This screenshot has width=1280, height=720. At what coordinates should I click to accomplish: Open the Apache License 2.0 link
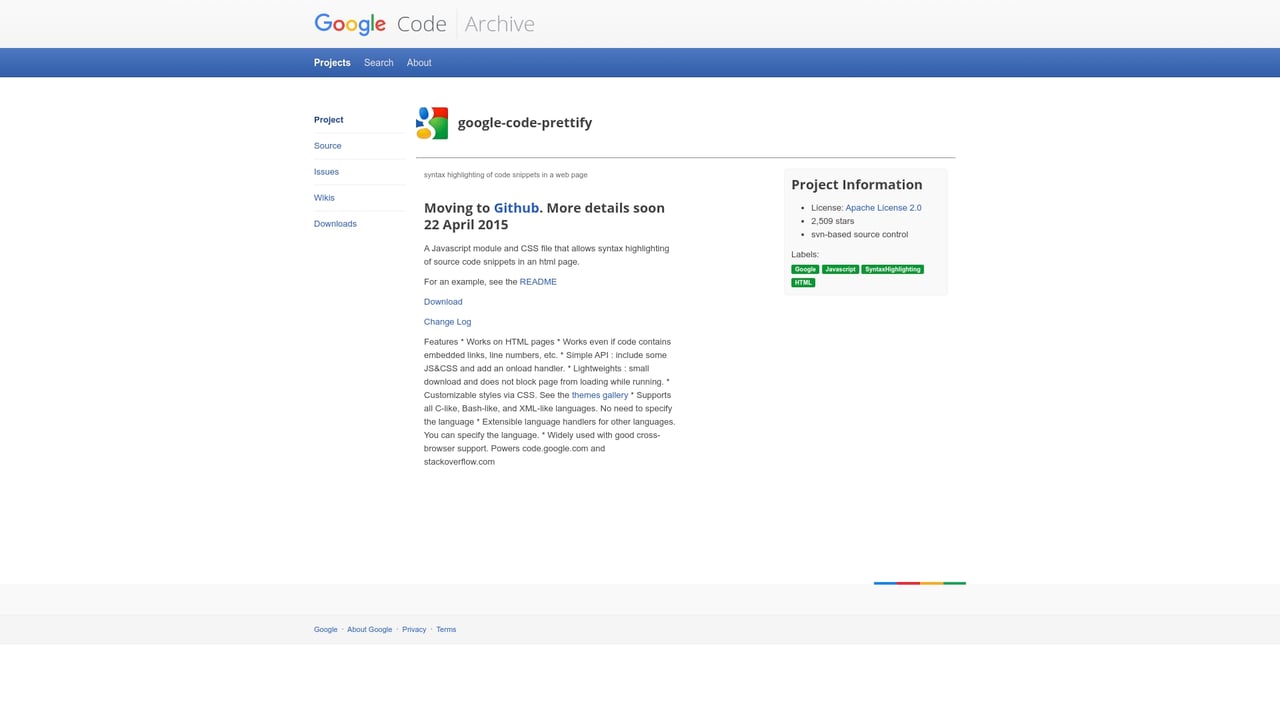(x=883, y=207)
